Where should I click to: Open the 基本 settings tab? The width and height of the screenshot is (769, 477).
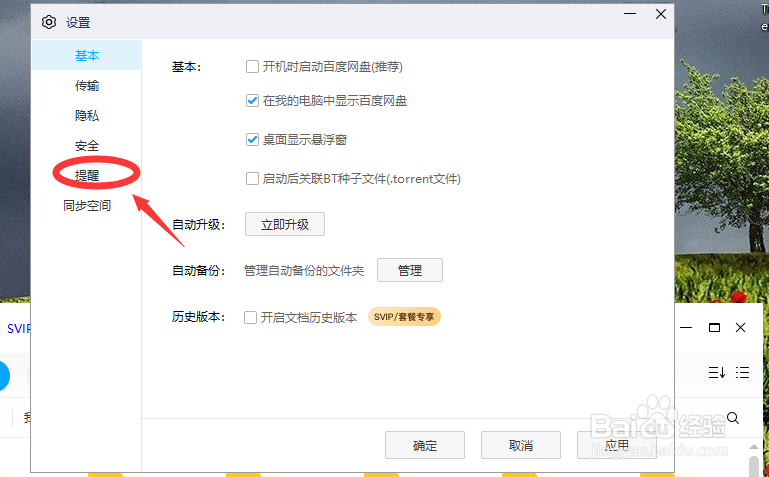87,55
